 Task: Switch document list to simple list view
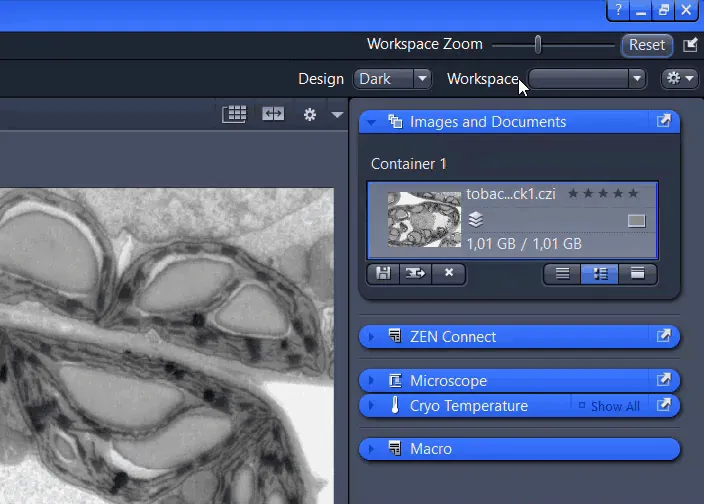coord(562,273)
